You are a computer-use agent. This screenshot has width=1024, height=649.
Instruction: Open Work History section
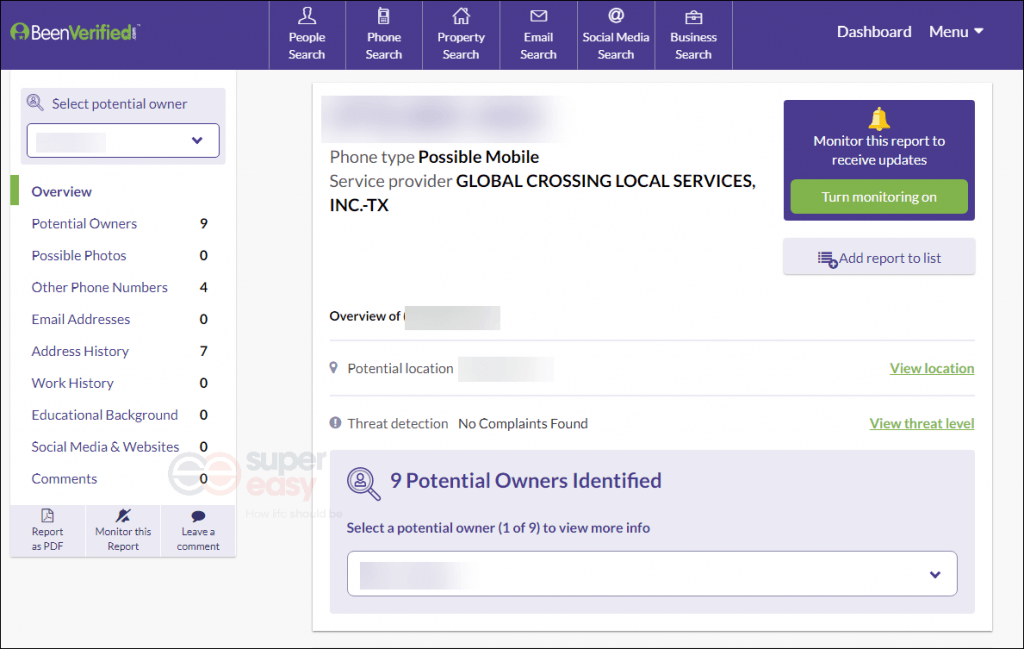72,383
